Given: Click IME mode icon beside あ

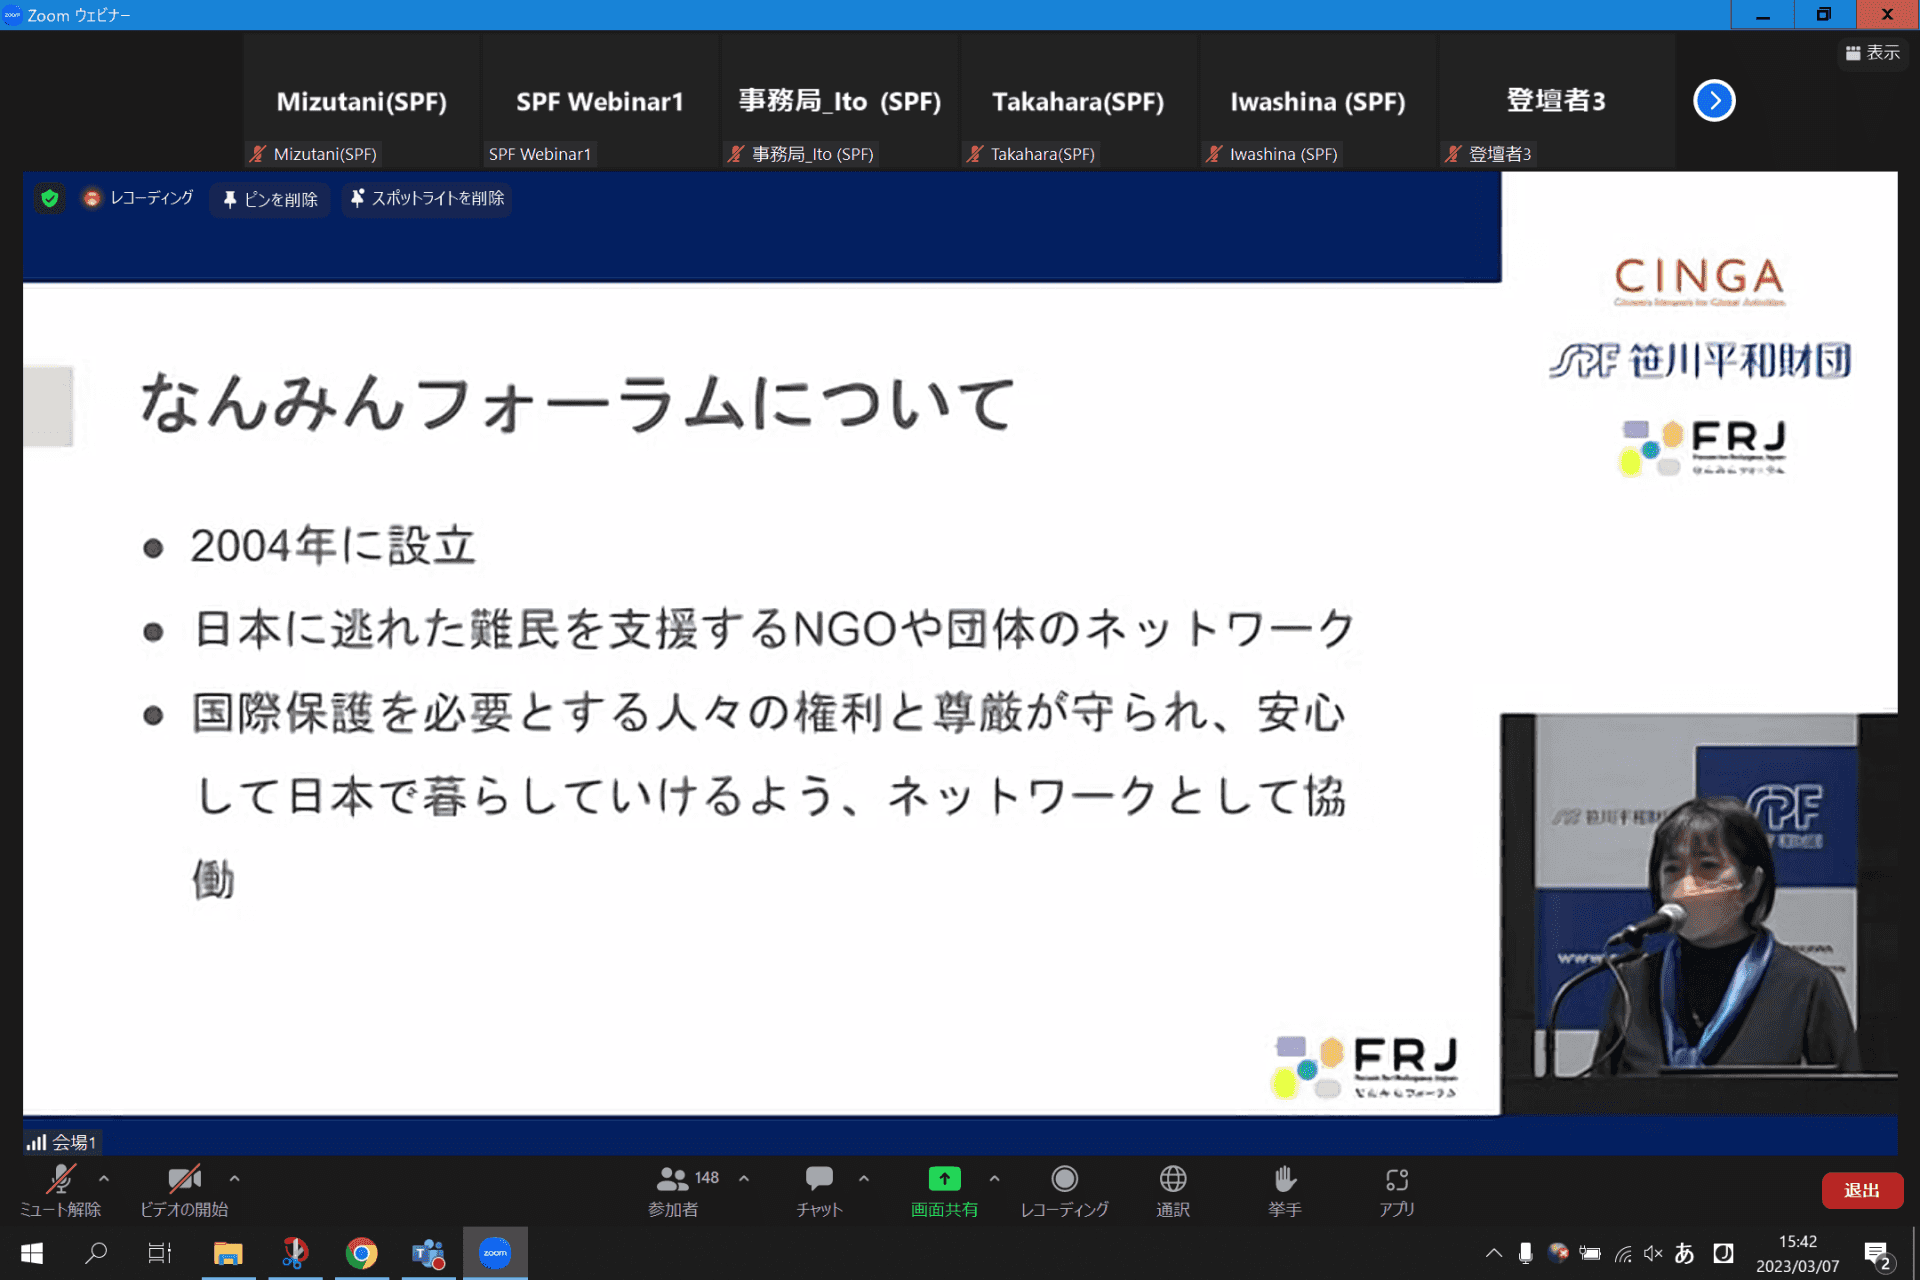Looking at the screenshot, I should pyautogui.click(x=1723, y=1253).
